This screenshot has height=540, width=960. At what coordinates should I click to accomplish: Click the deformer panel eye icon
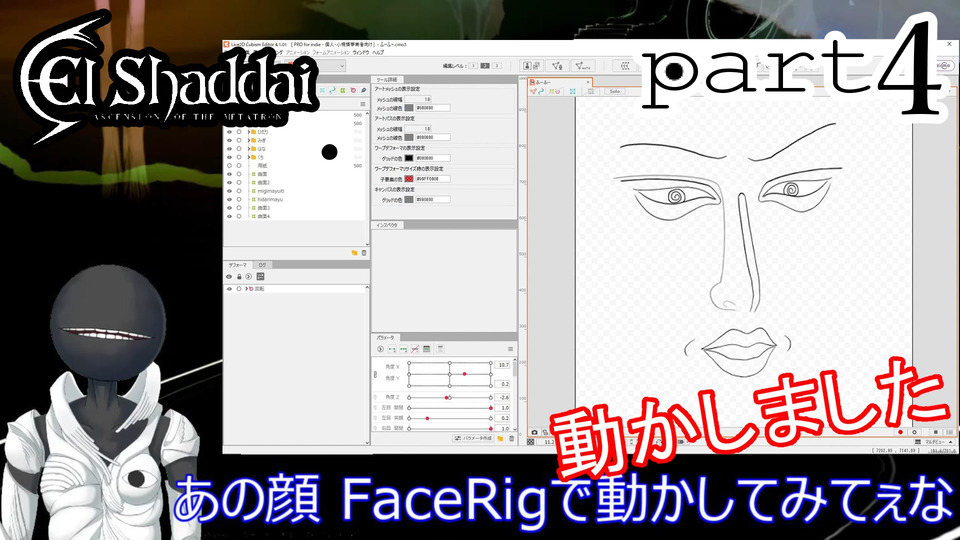click(x=229, y=277)
